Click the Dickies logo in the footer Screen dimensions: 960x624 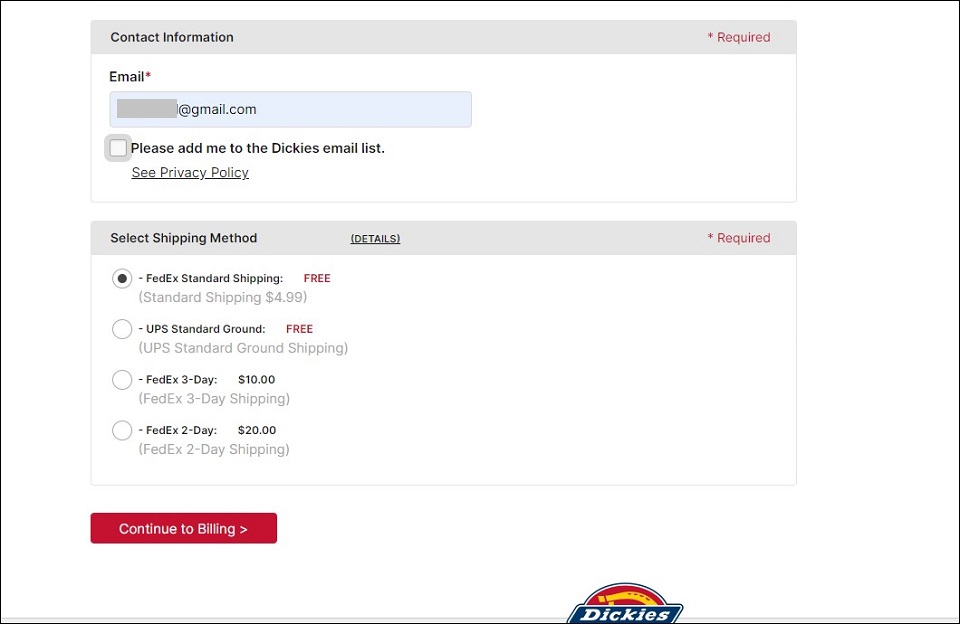point(625,604)
